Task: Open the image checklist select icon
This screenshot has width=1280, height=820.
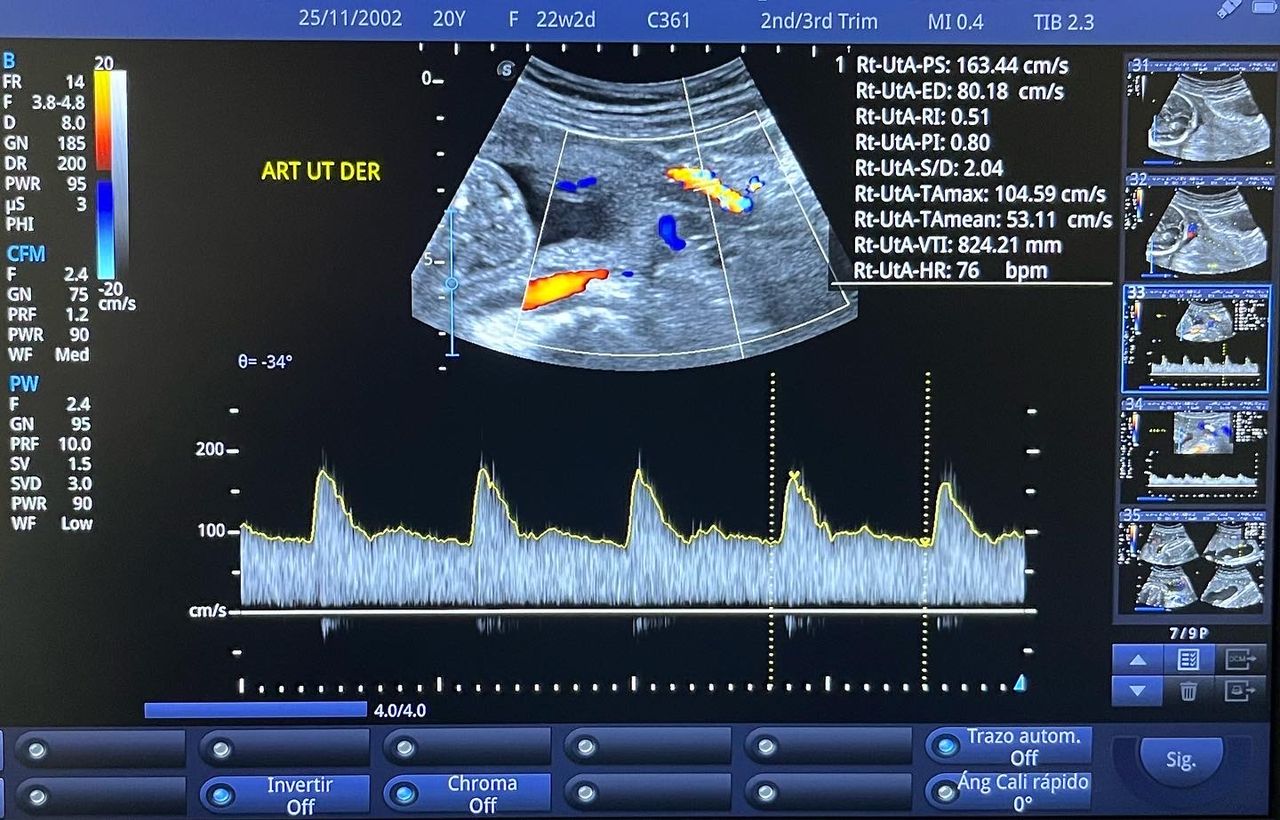Action: click(1188, 659)
